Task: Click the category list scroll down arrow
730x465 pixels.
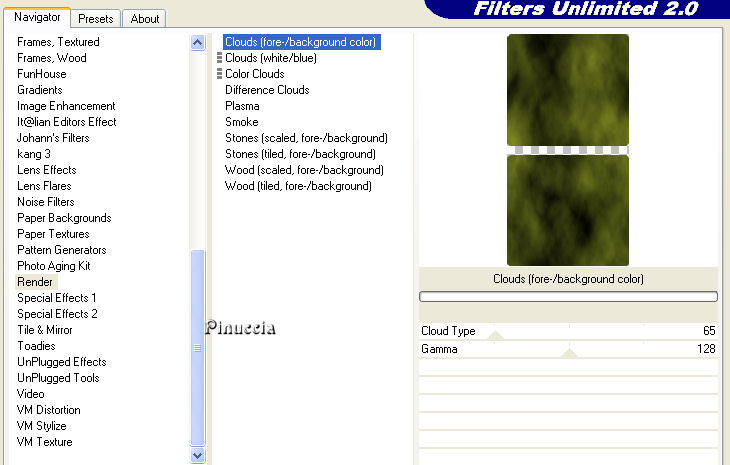Action: pos(197,455)
